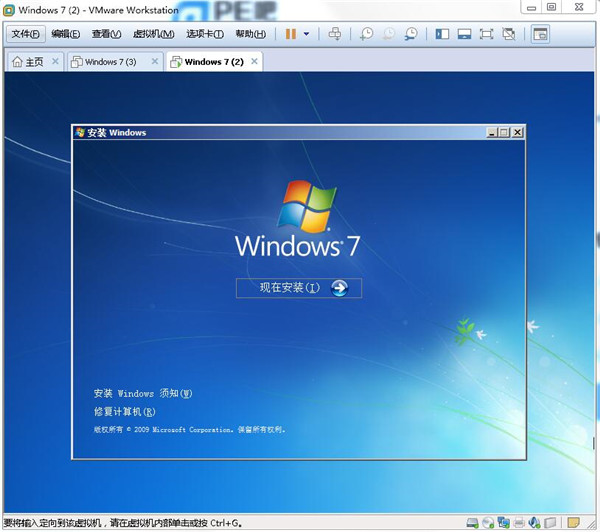Viewport: 600px width, 532px height.
Task: Click the sound card status bar icon
Action: point(534,522)
